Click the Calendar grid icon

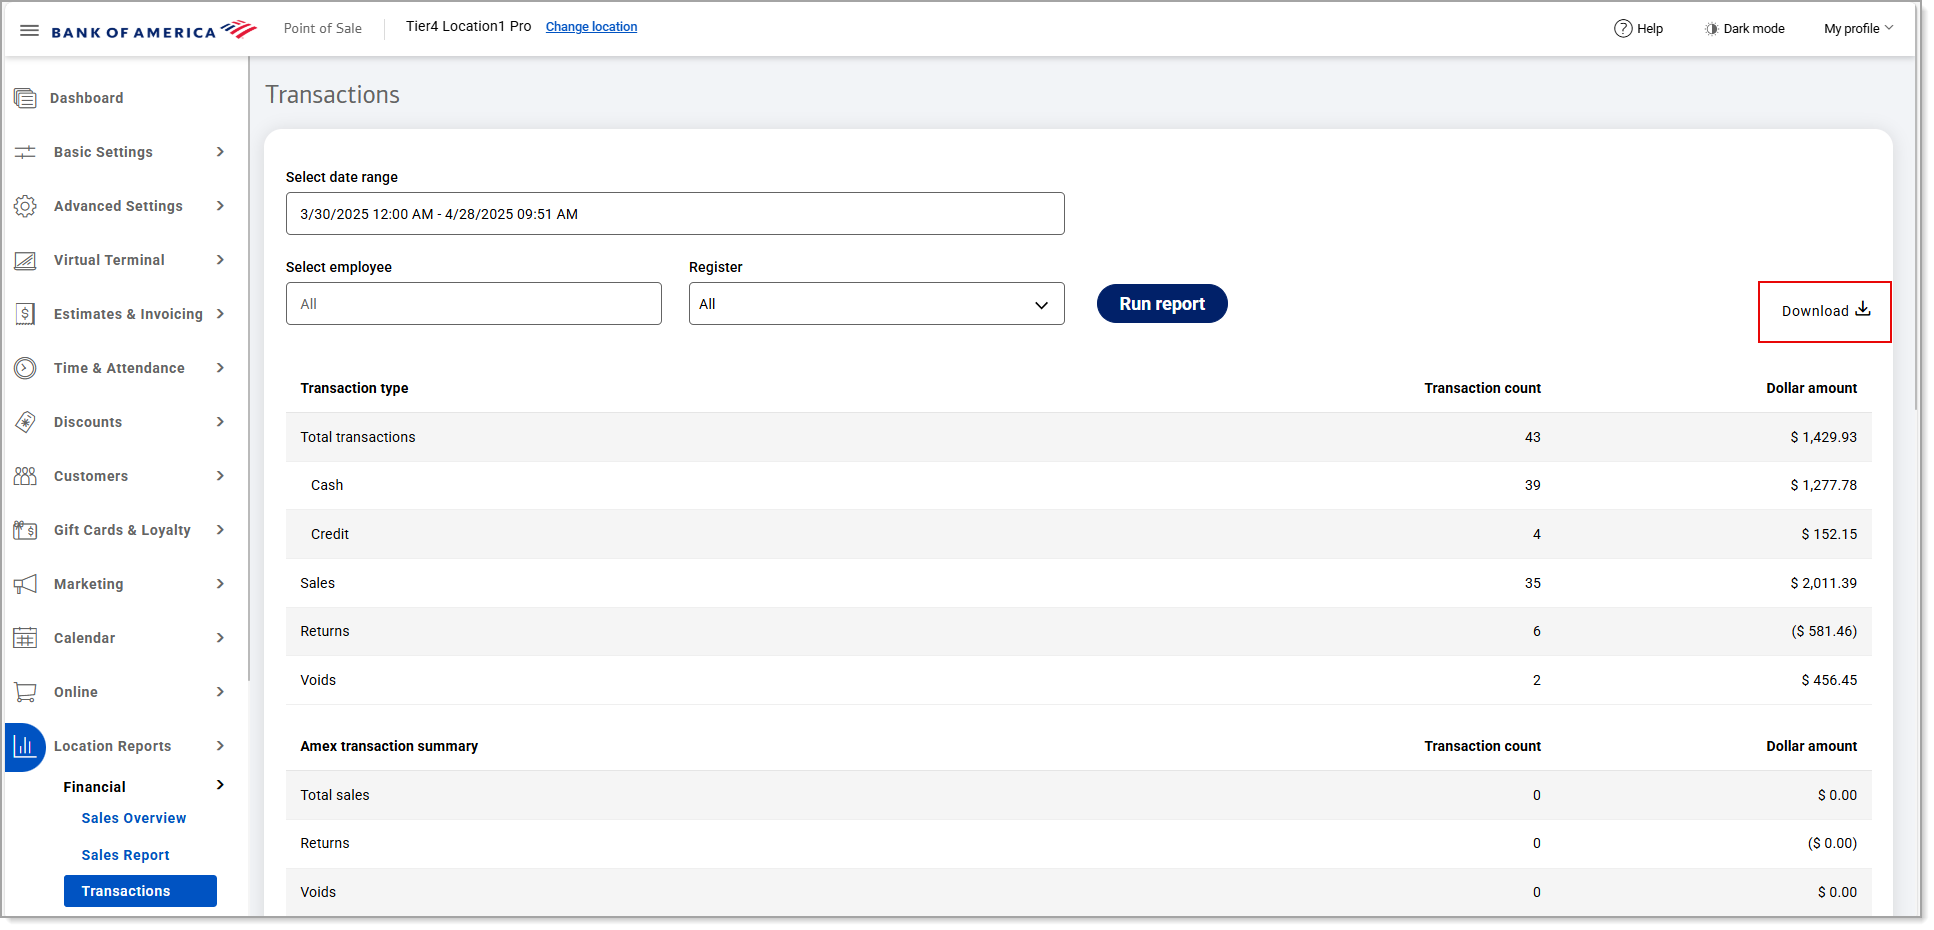click(25, 638)
